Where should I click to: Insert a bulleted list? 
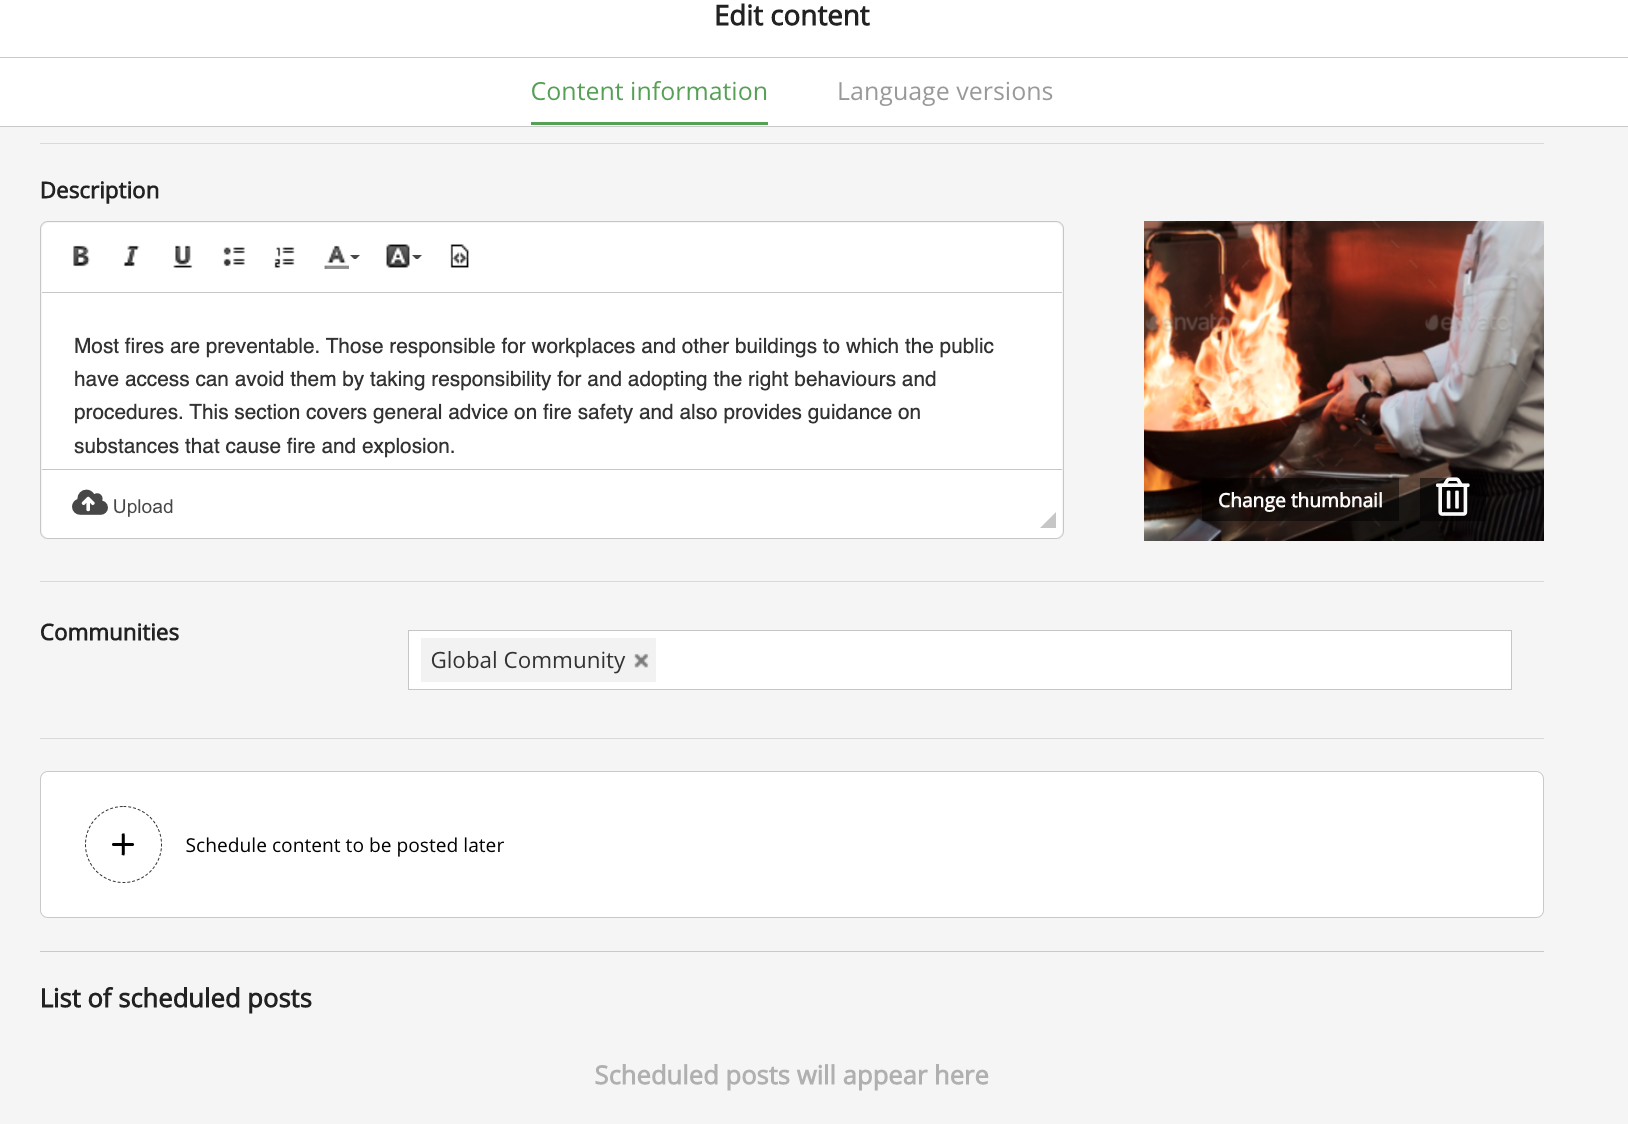pyautogui.click(x=234, y=257)
